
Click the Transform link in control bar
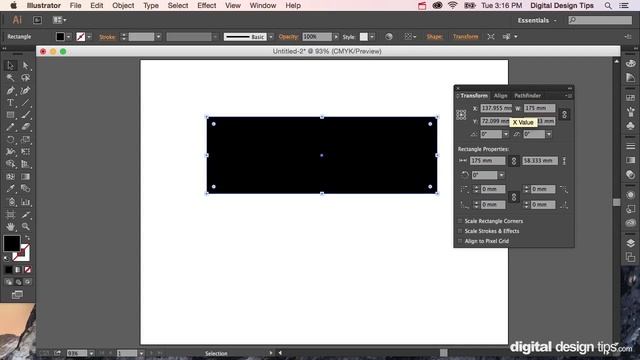click(465, 37)
